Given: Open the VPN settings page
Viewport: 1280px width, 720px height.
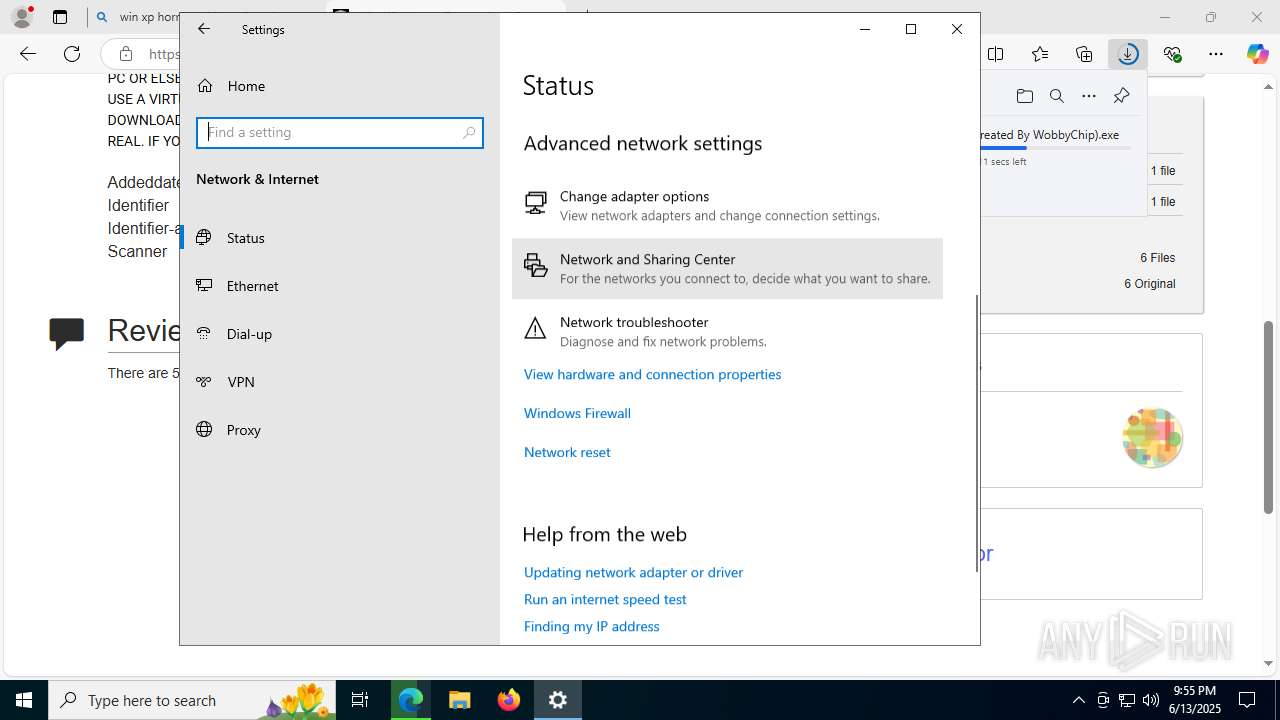Looking at the screenshot, I should click(340, 382).
